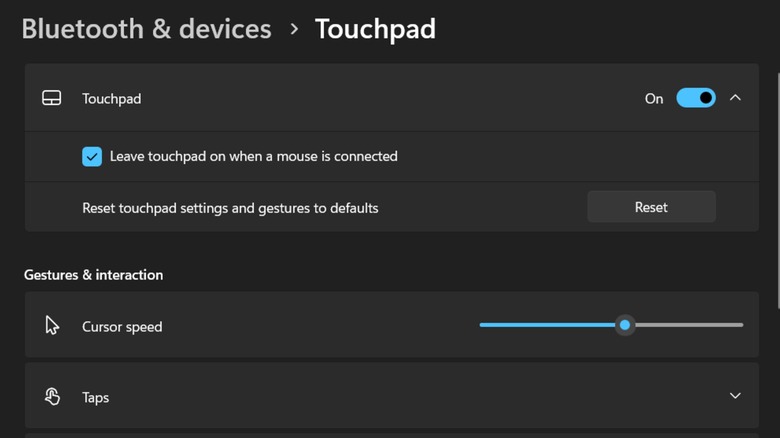780x438 pixels.
Task: Go back to Bluetooth & devices
Action: pyautogui.click(x=146, y=29)
